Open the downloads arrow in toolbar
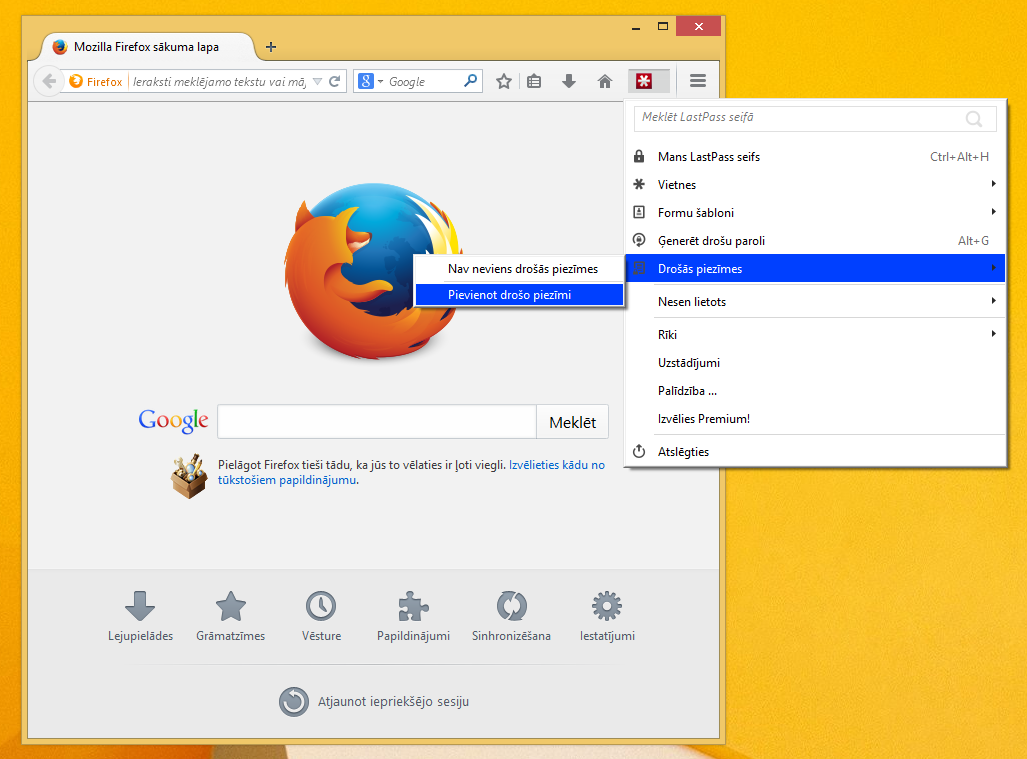Viewport: 1027px width, 759px height. [569, 81]
